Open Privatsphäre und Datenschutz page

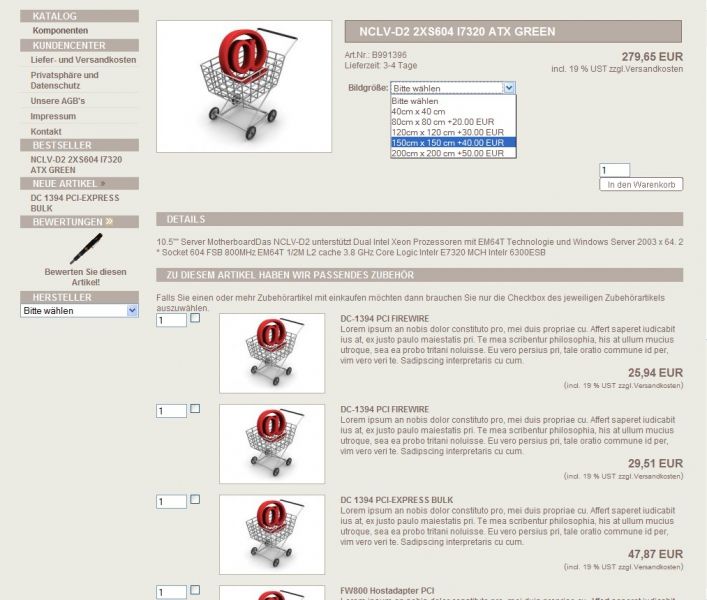pos(64,80)
